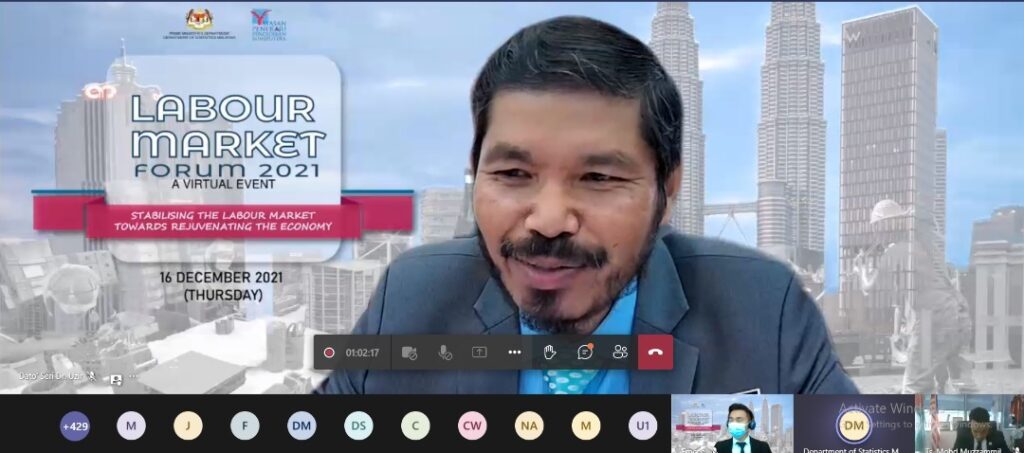Click the red recording indicator dot

329,352
